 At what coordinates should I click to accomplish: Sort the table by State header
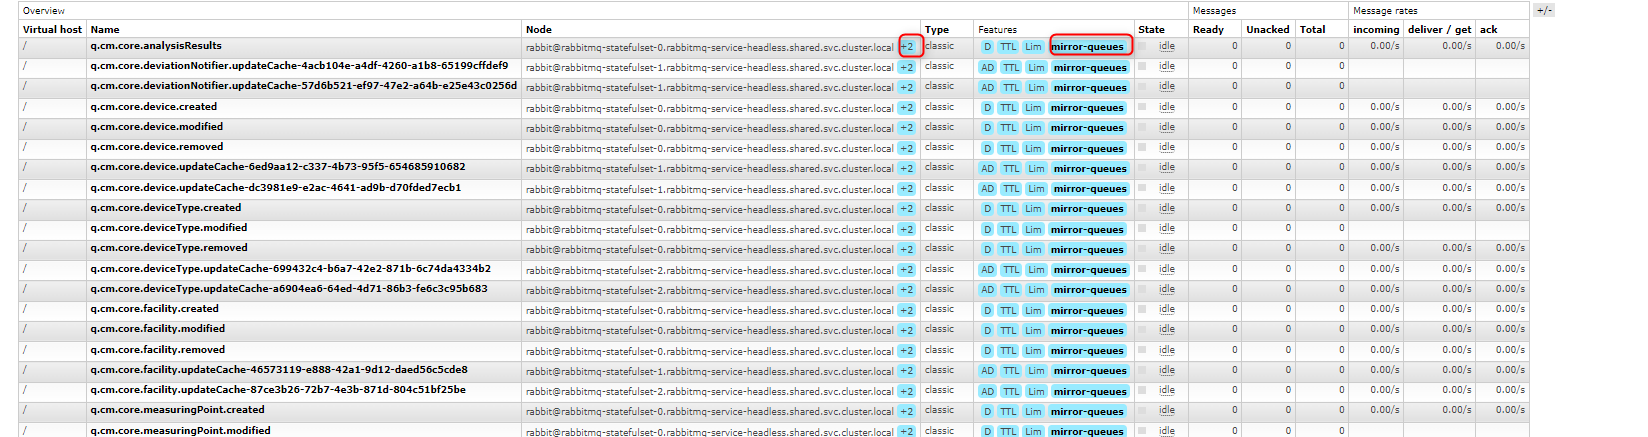[1151, 30]
